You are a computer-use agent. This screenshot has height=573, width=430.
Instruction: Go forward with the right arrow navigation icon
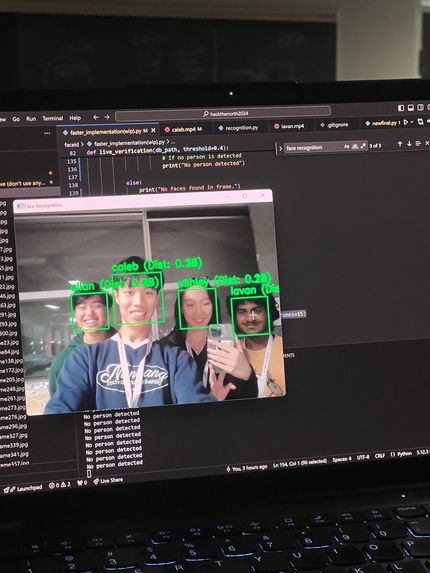click(107, 117)
